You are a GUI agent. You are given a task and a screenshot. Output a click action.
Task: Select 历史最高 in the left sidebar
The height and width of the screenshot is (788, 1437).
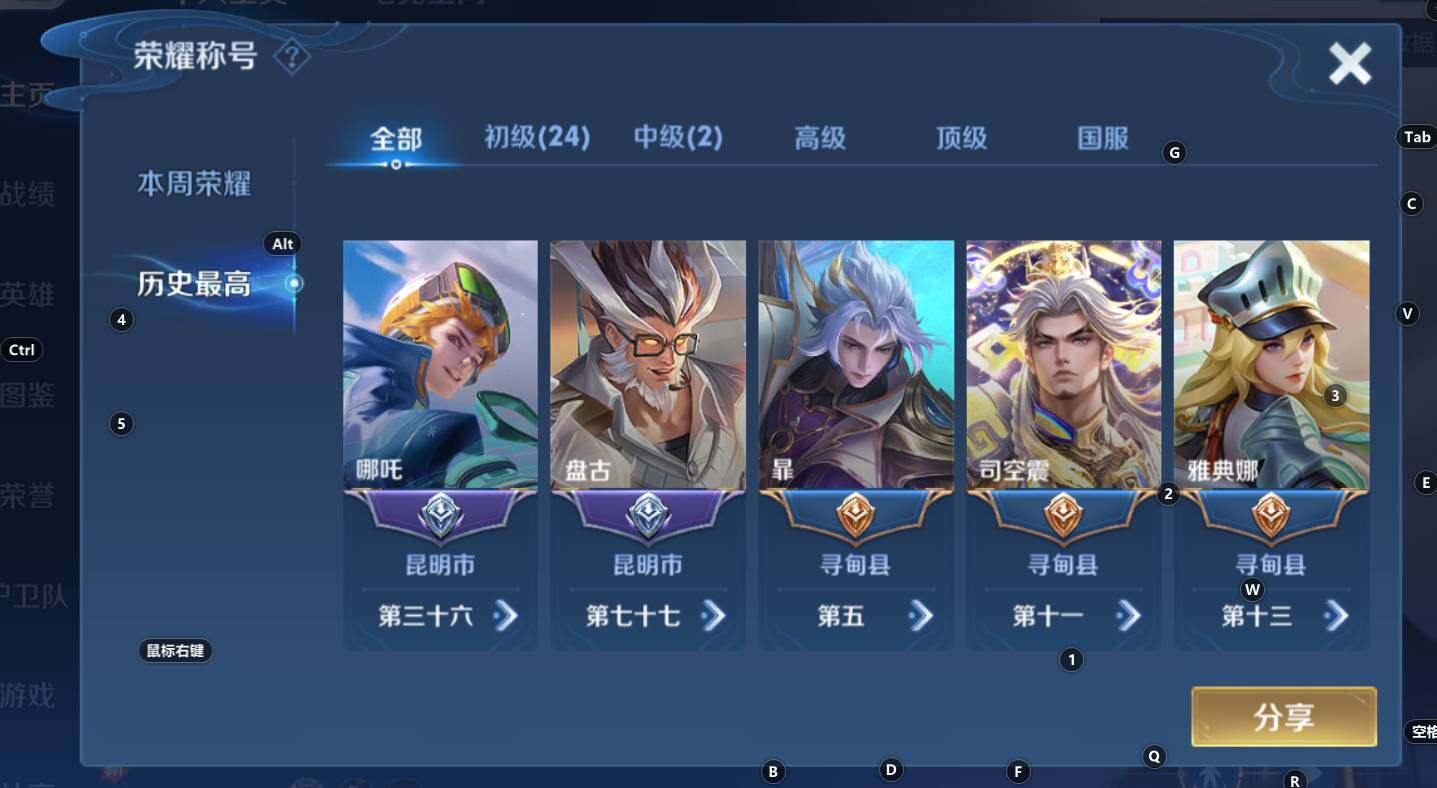point(194,285)
